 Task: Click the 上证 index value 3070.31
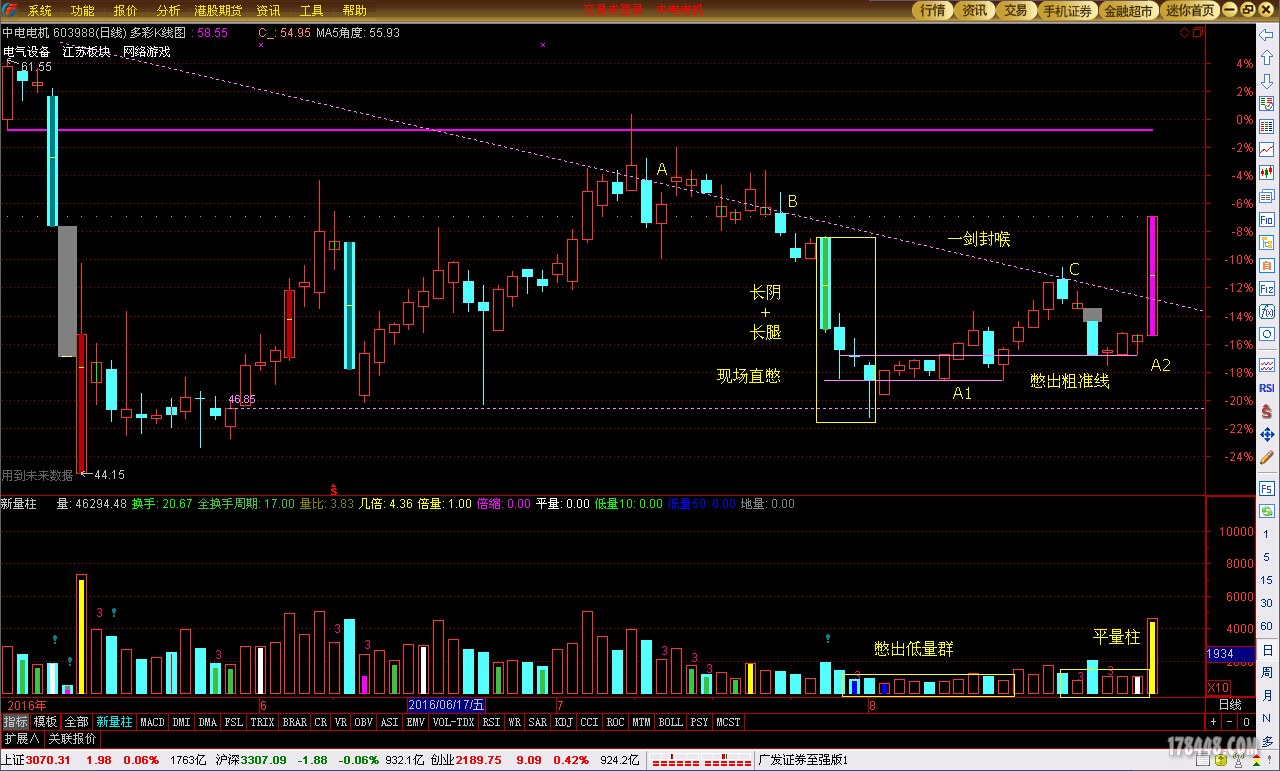47,760
